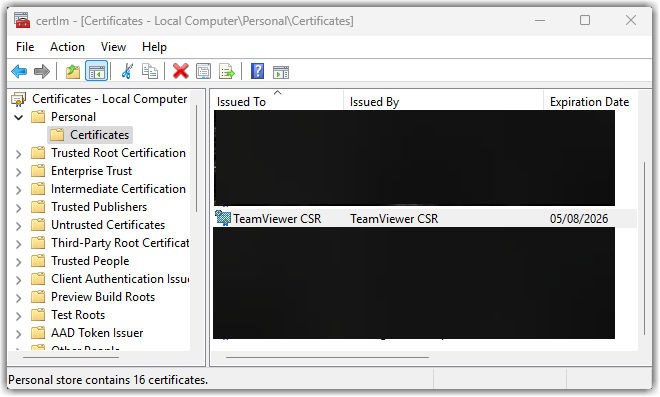The width and height of the screenshot is (660, 397).
Task: Toggle Show/Hide Console Tree toolbar button
Action: [96, 71]
